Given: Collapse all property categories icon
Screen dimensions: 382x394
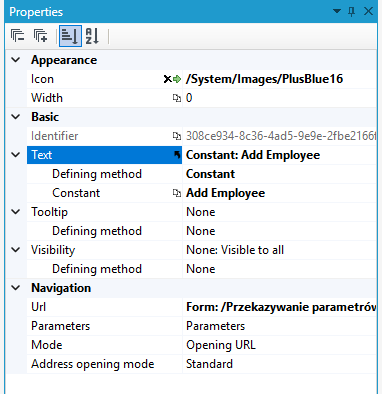Looking at the screenshot, I should point(18,35).
